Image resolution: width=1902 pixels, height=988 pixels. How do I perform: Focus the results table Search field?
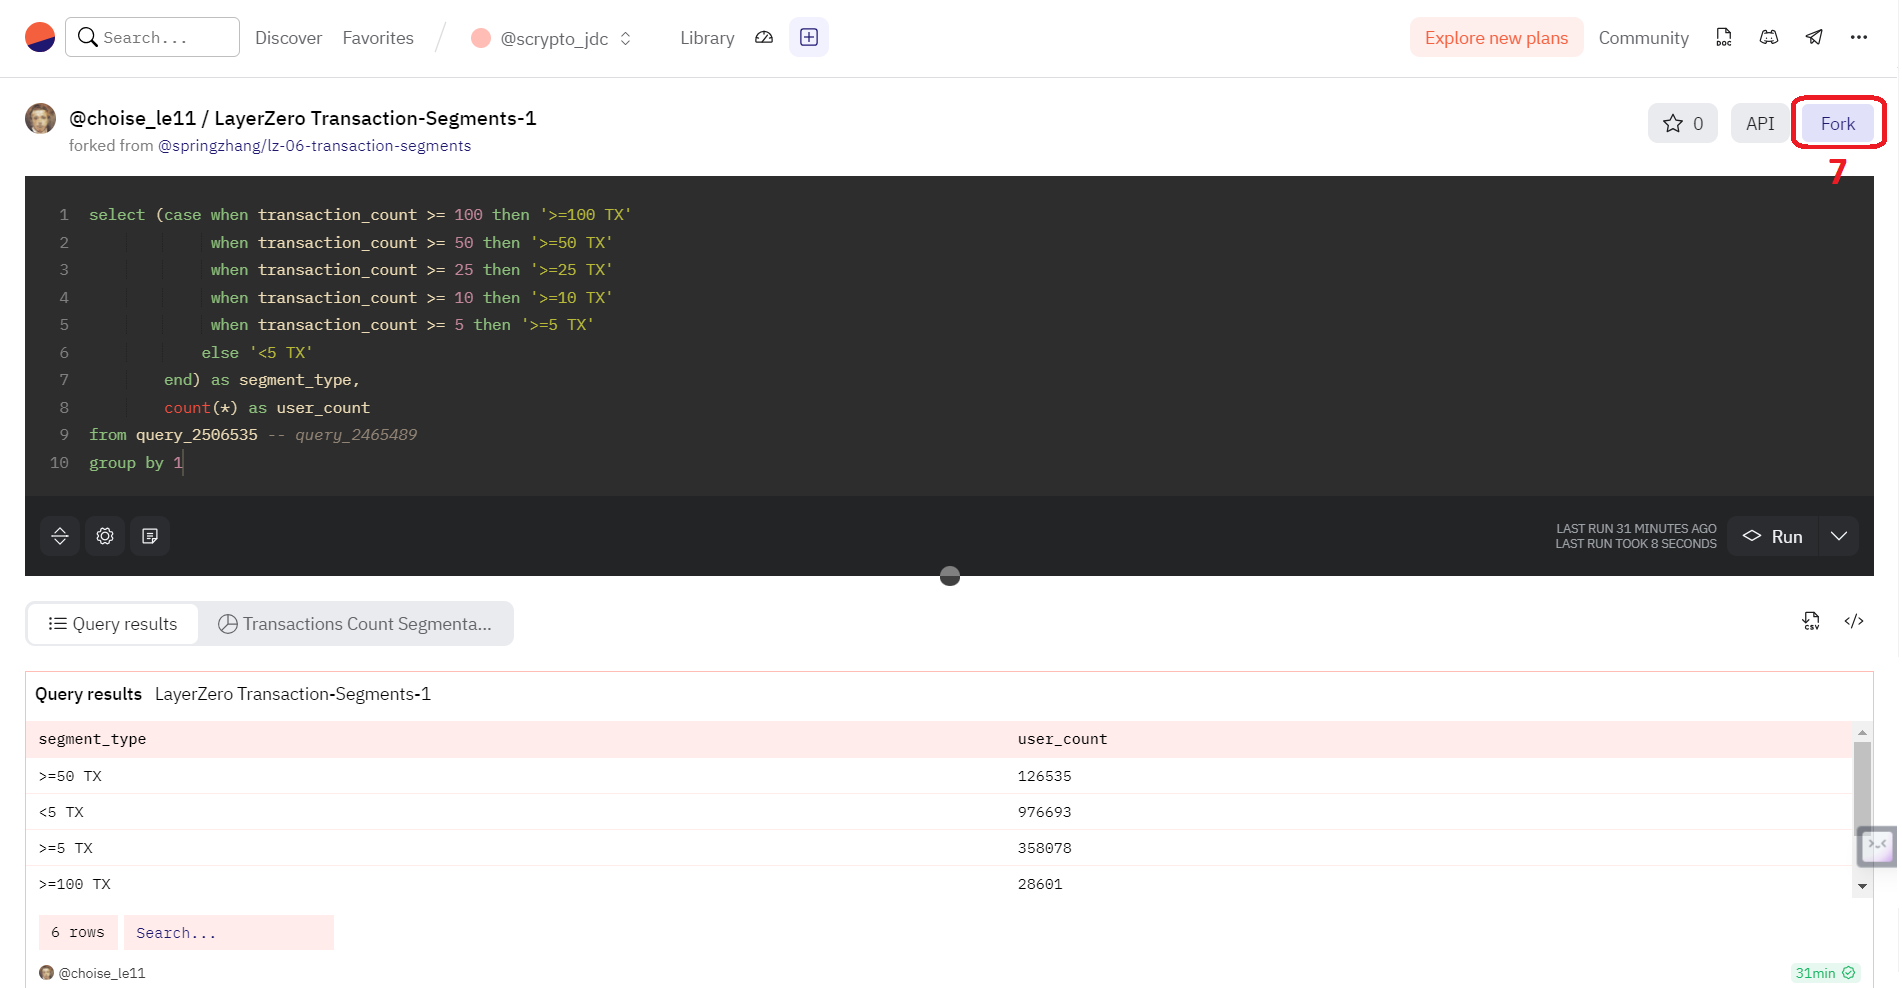pos(228,932)
